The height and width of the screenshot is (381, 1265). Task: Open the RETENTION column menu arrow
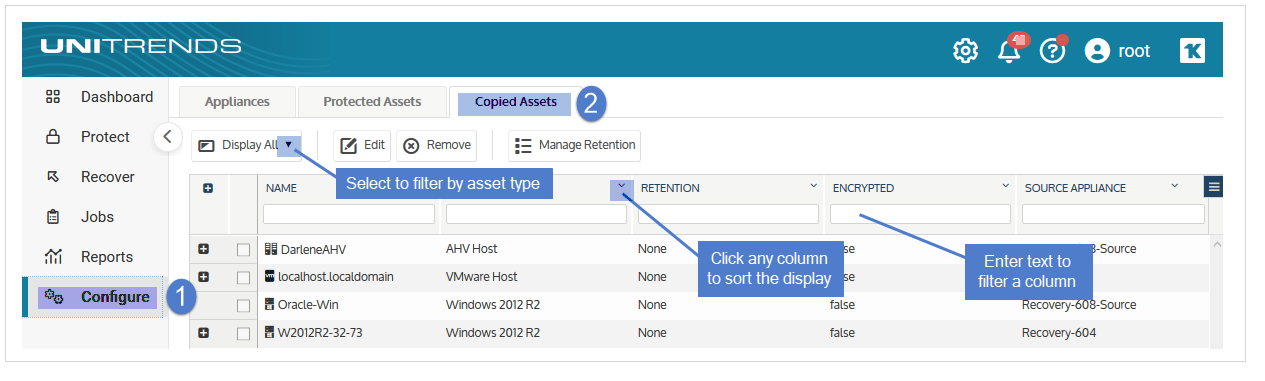point(814,187)
